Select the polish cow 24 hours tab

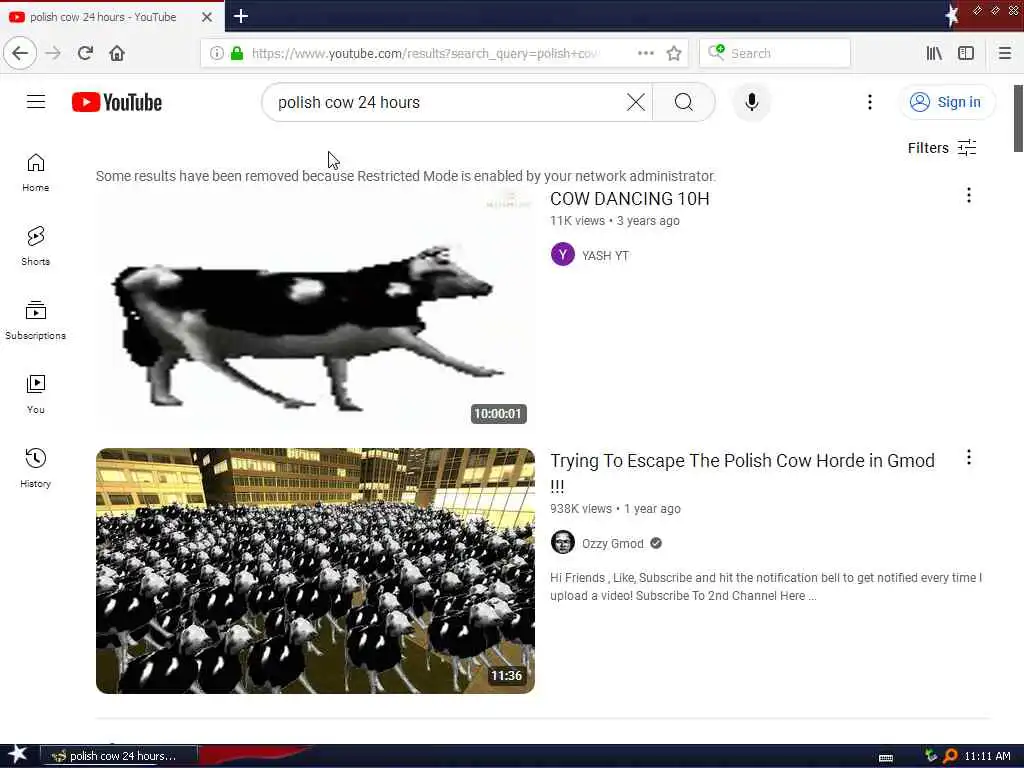click(103, 17)
